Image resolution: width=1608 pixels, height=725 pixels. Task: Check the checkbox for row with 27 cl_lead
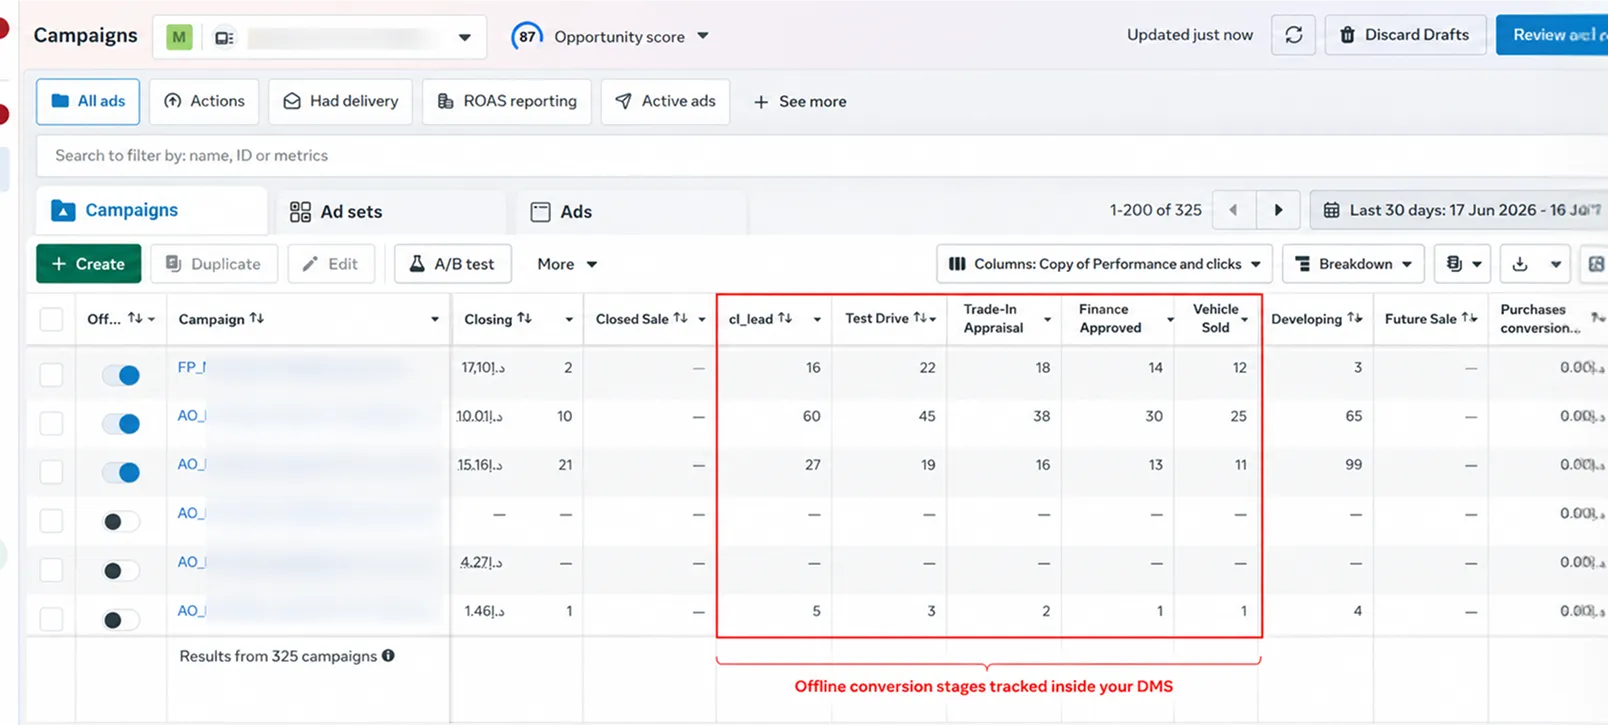[51, 471]
